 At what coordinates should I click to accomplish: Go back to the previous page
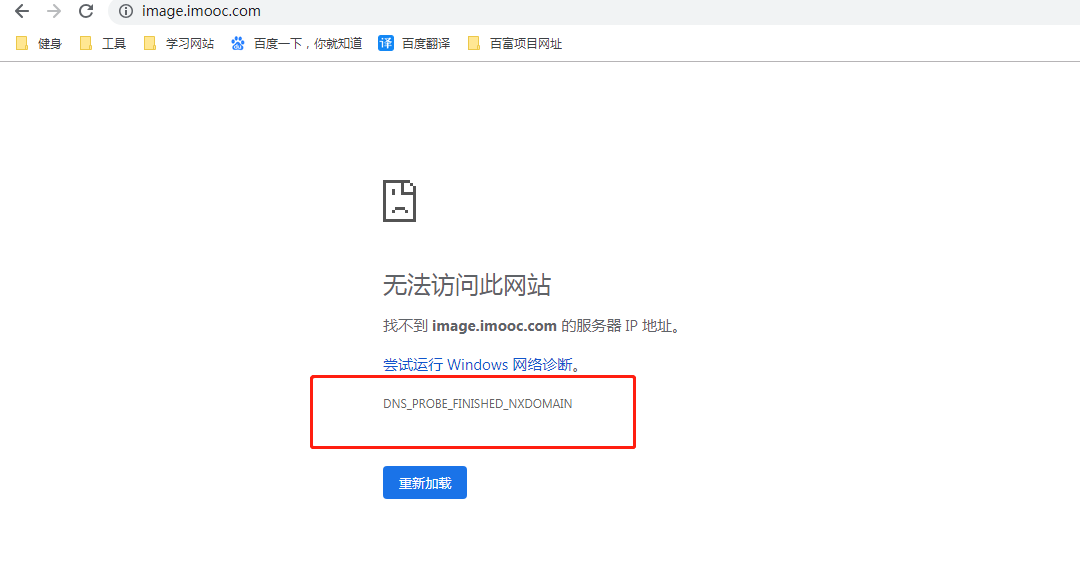22,11
